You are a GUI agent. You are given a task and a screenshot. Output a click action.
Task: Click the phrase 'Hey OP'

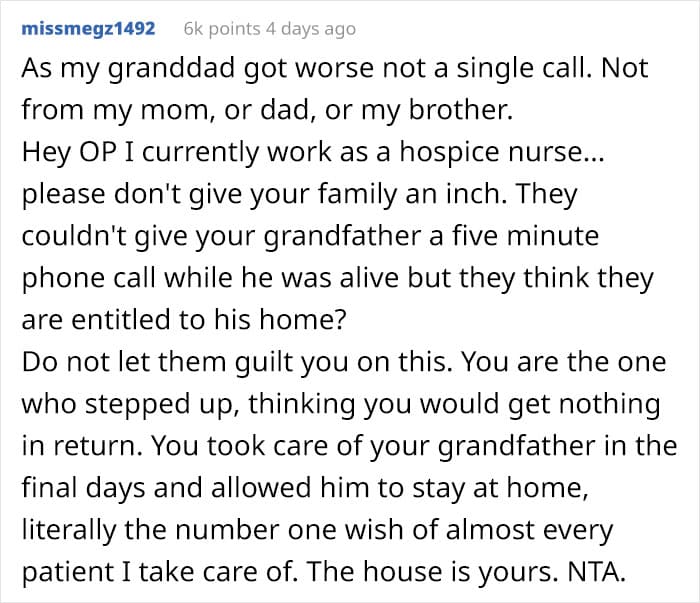click(69, 152)
